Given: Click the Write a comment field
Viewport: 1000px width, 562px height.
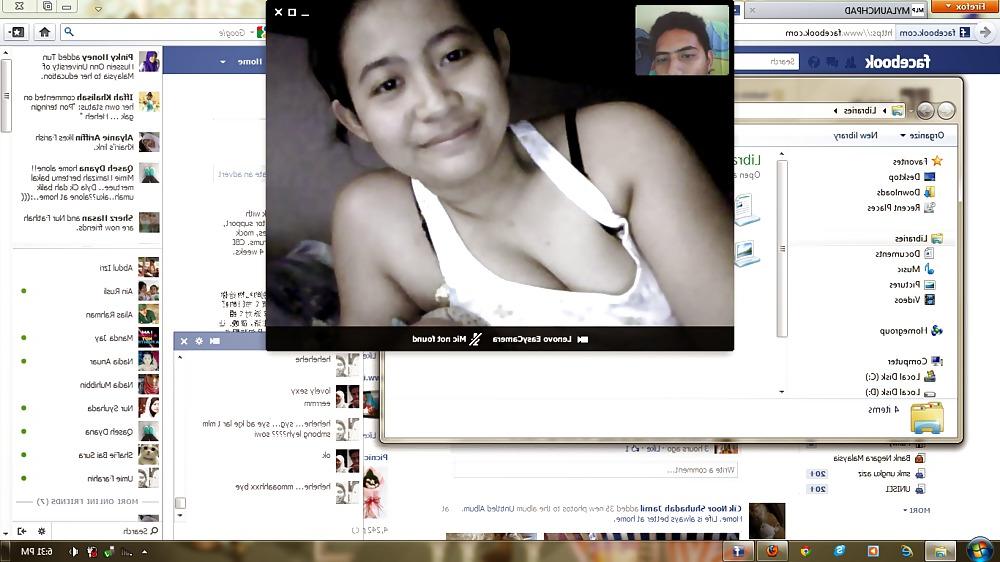Looking at the screenshot, I should point(596,470).
